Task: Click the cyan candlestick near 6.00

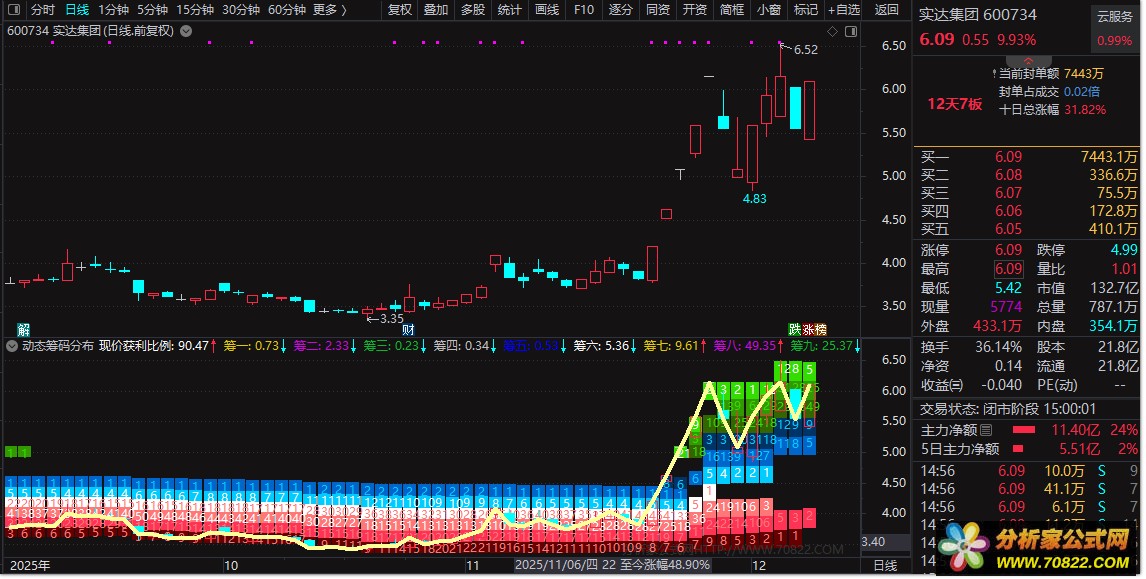Action: pos(795,108)
